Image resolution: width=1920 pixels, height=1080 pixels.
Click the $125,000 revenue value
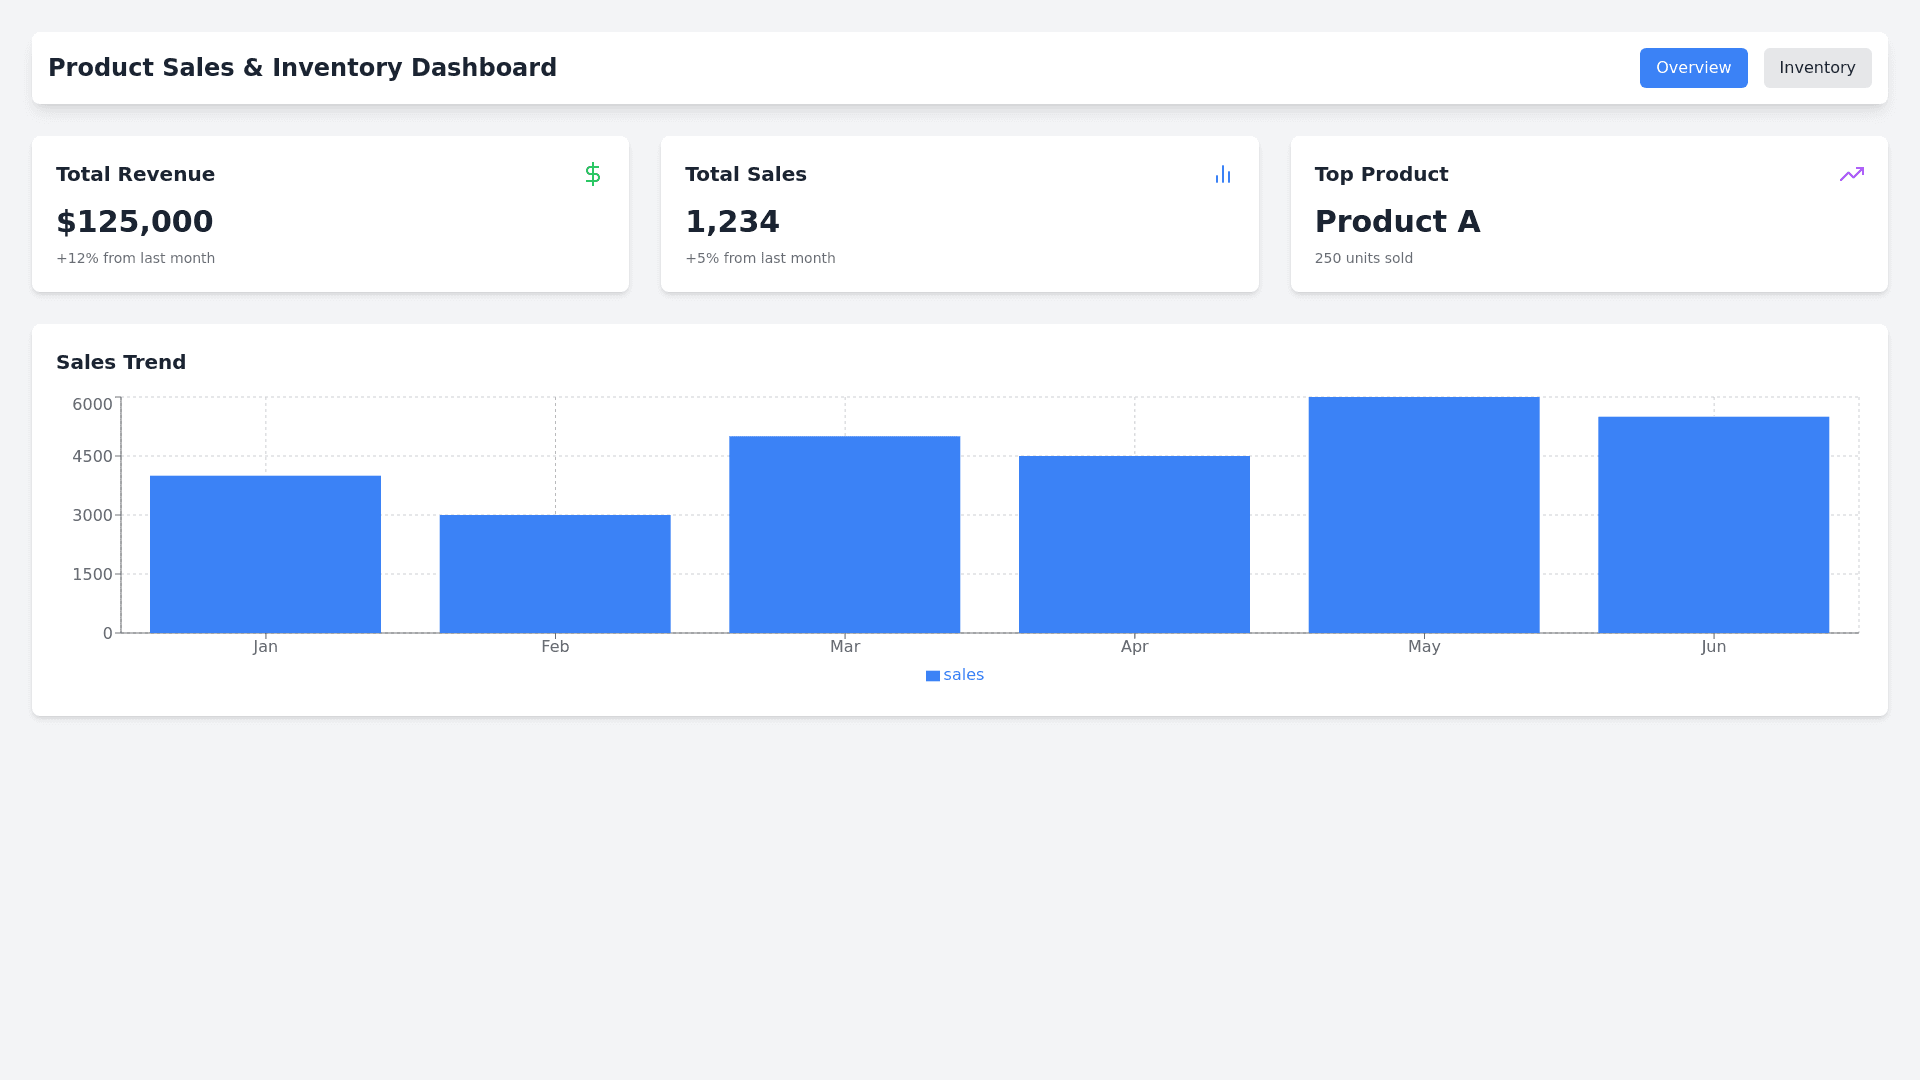pyautogui.click(x=135, y=222)
